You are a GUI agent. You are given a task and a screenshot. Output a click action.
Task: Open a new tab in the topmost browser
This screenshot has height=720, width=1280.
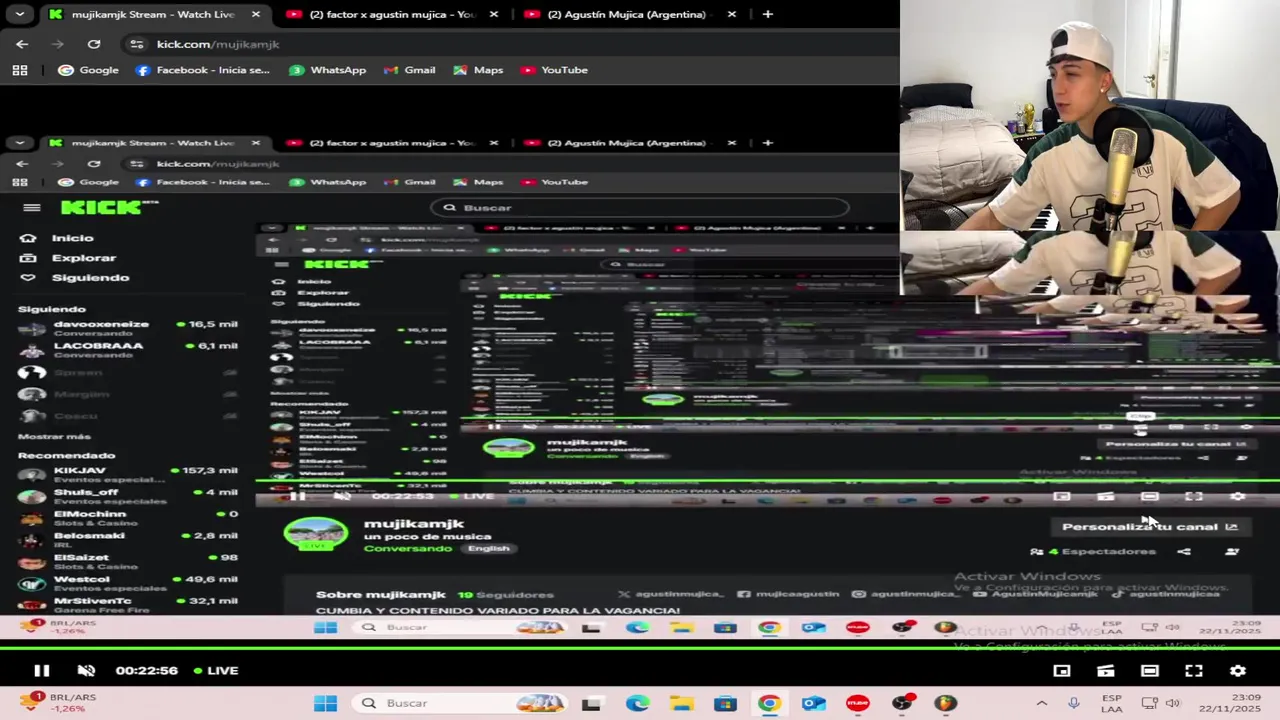pos(767,14)
